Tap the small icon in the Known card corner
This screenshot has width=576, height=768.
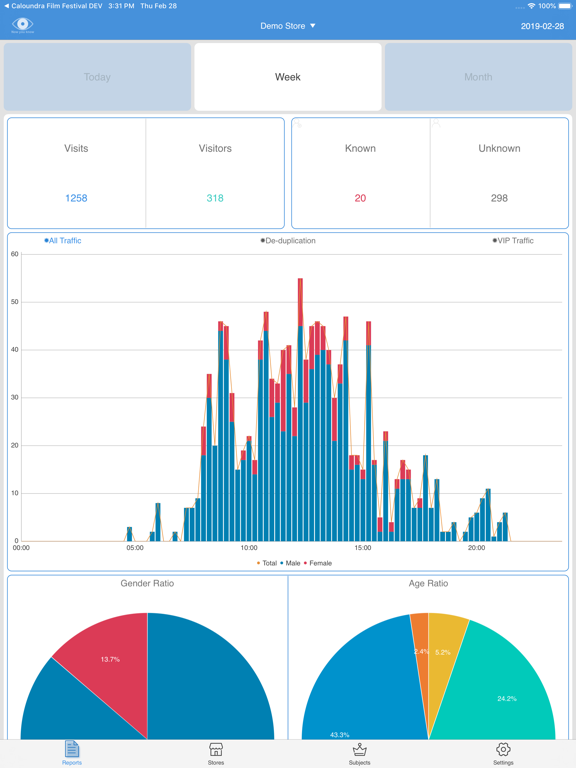[297, 123]
